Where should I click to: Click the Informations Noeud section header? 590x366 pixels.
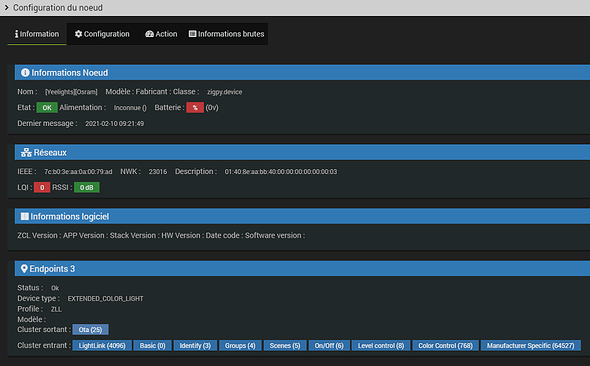(x=302, y=73)
